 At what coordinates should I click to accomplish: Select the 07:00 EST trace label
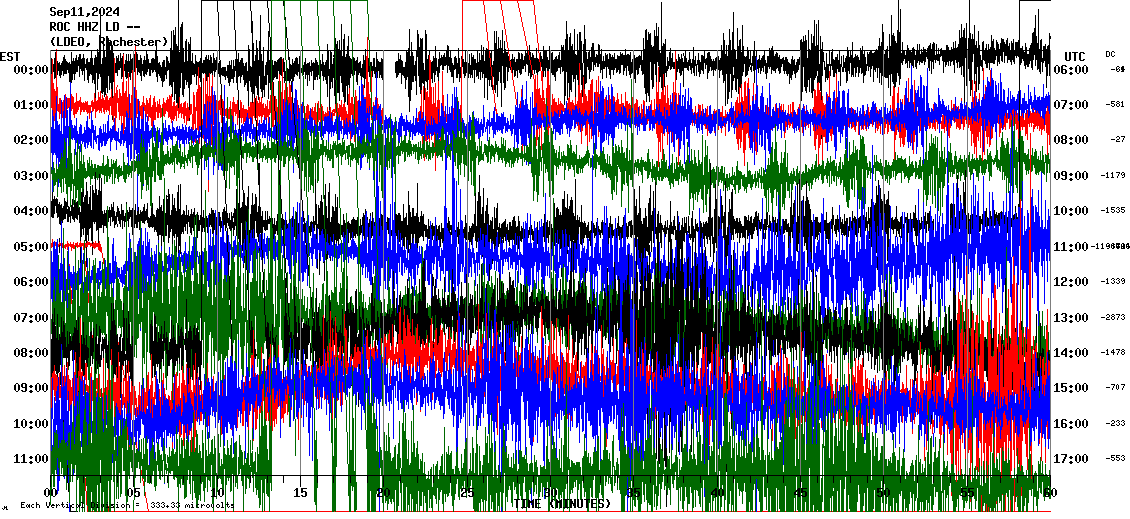point(26,318)
